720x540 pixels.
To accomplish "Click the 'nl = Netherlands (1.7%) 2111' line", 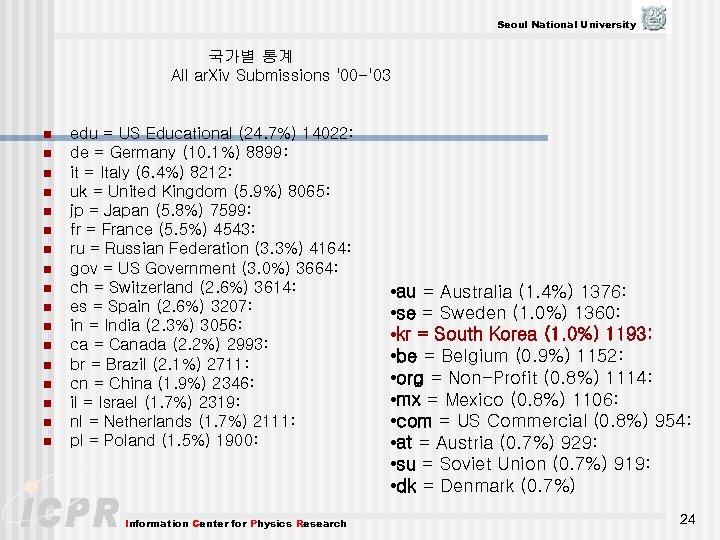I will [x=182, y=421].
